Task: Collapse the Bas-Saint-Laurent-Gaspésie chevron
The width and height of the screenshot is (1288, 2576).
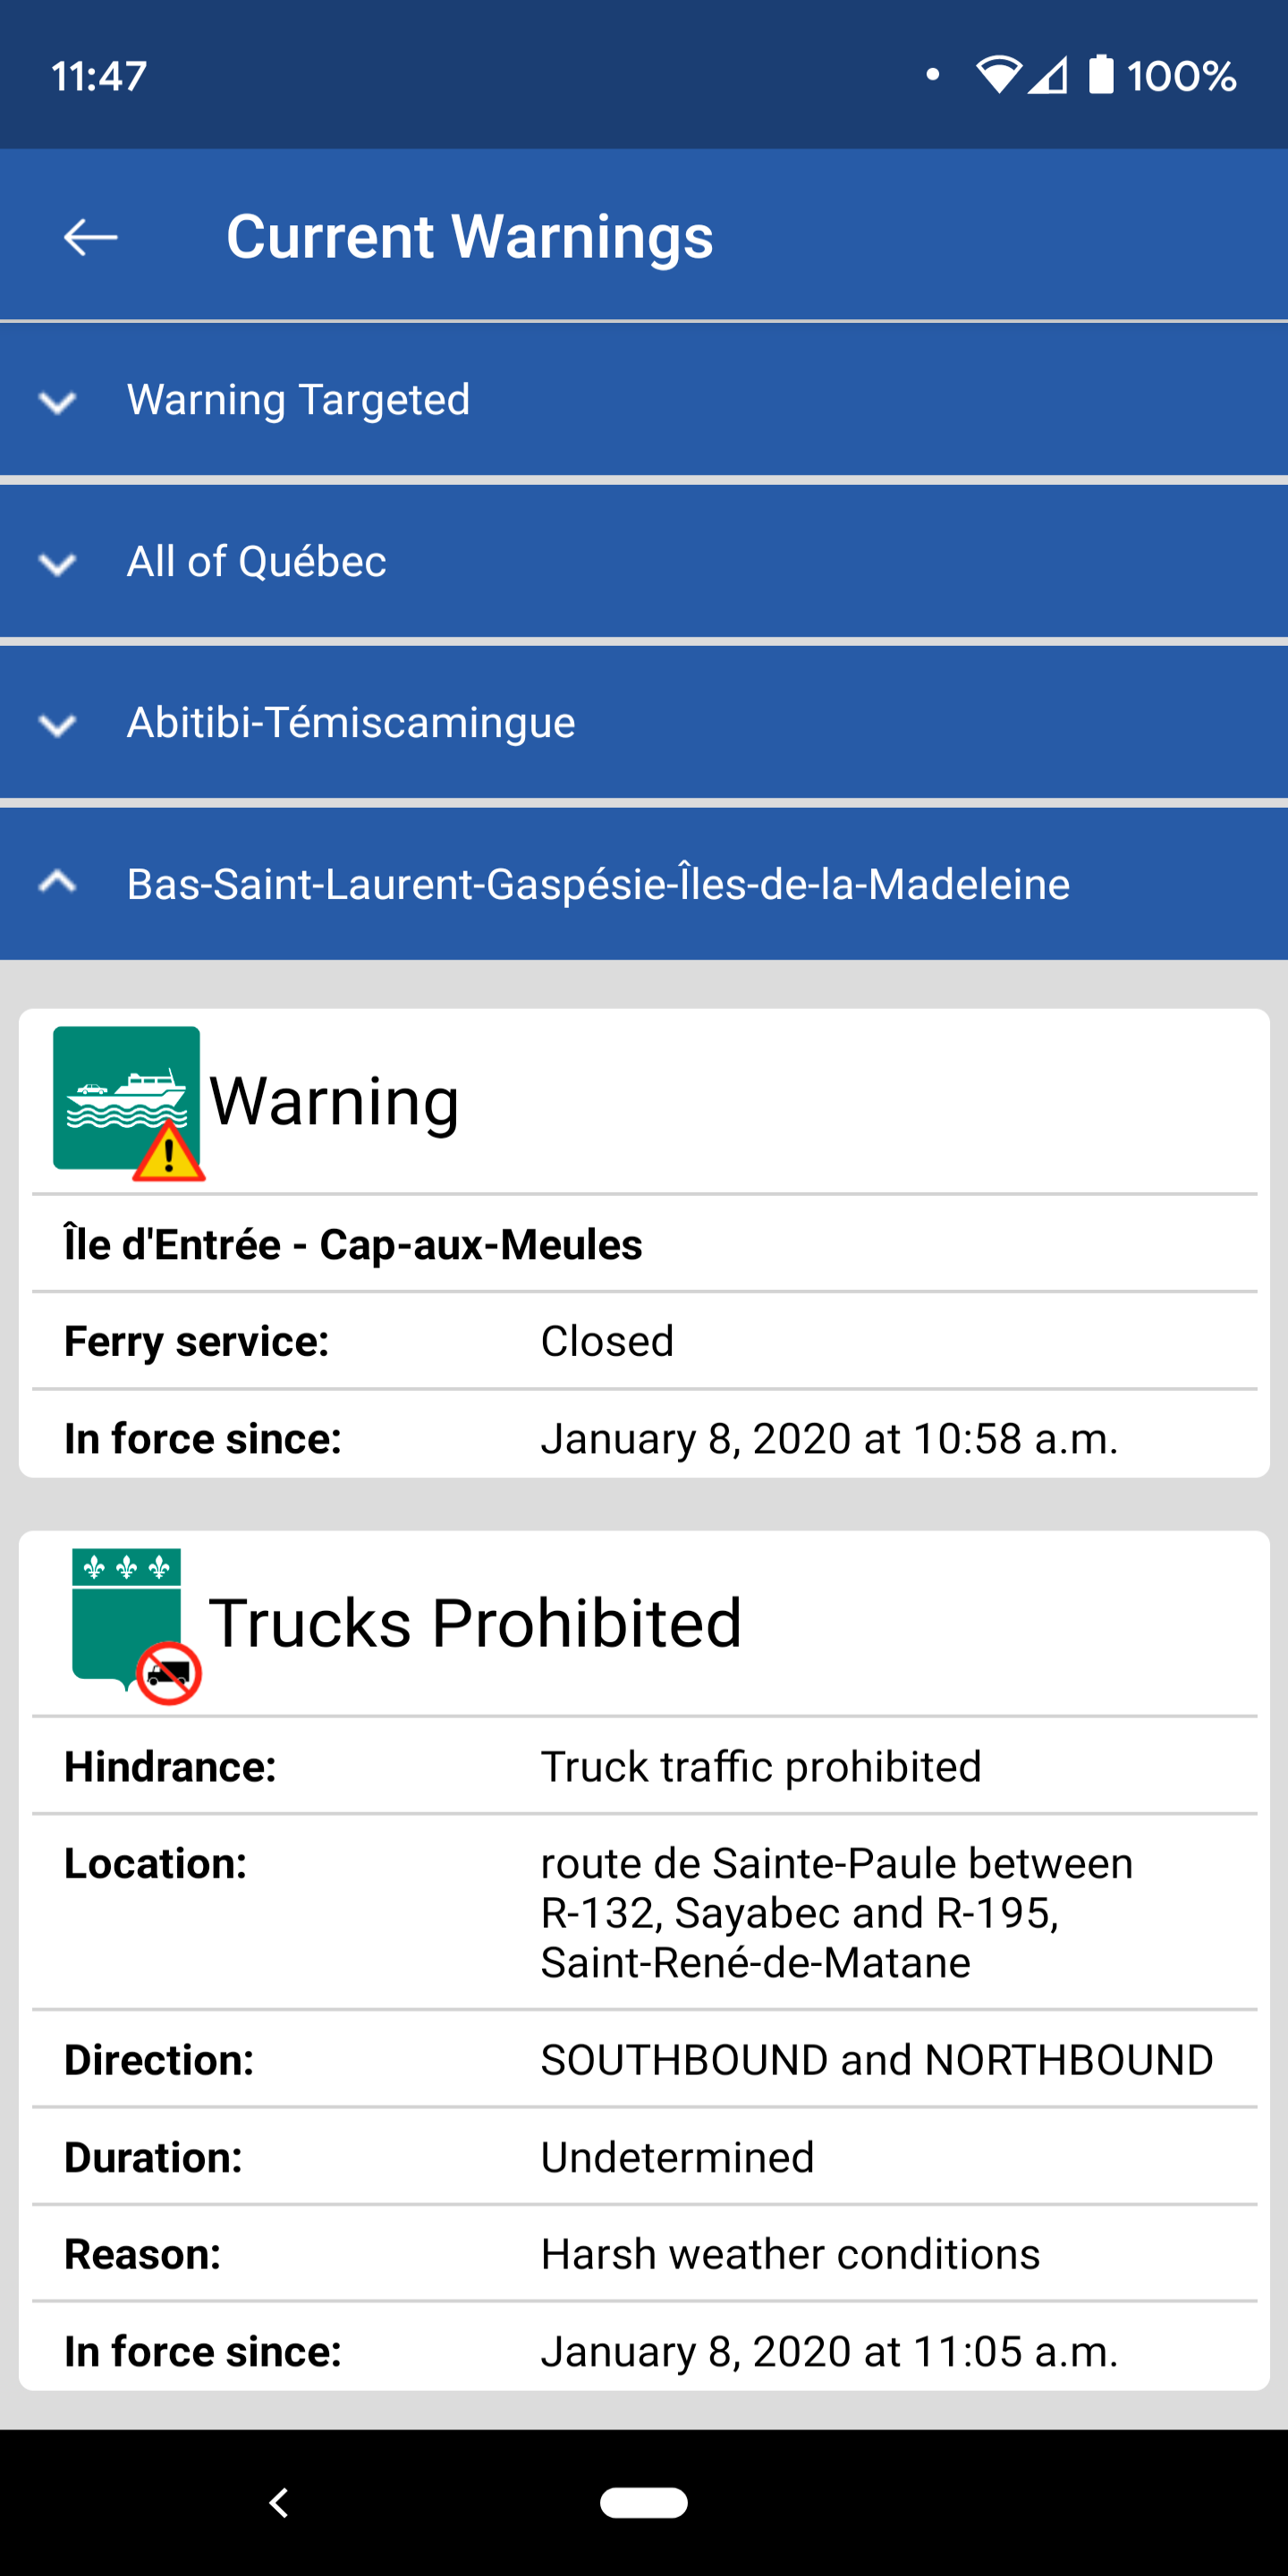Action: click(x=57, y=881)
